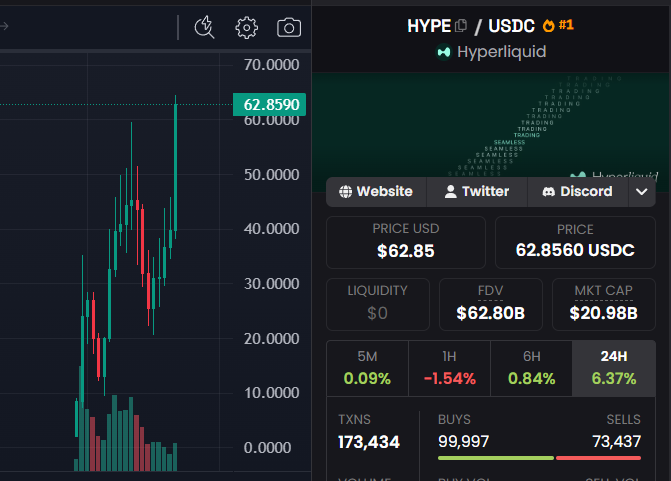
Task: Click the Hyperliquid logo icon
Action: pyautogui.click(x=444, y=52)
